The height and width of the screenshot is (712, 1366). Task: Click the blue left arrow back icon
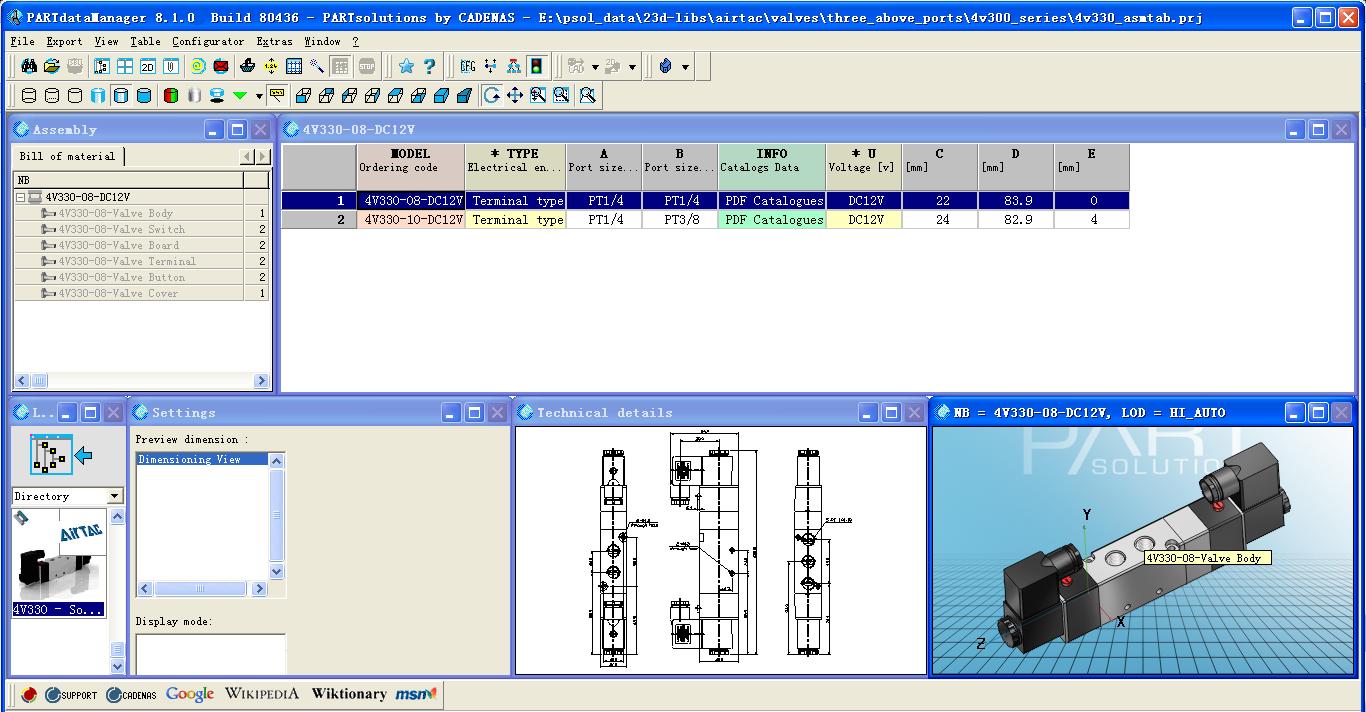[84, 455]
